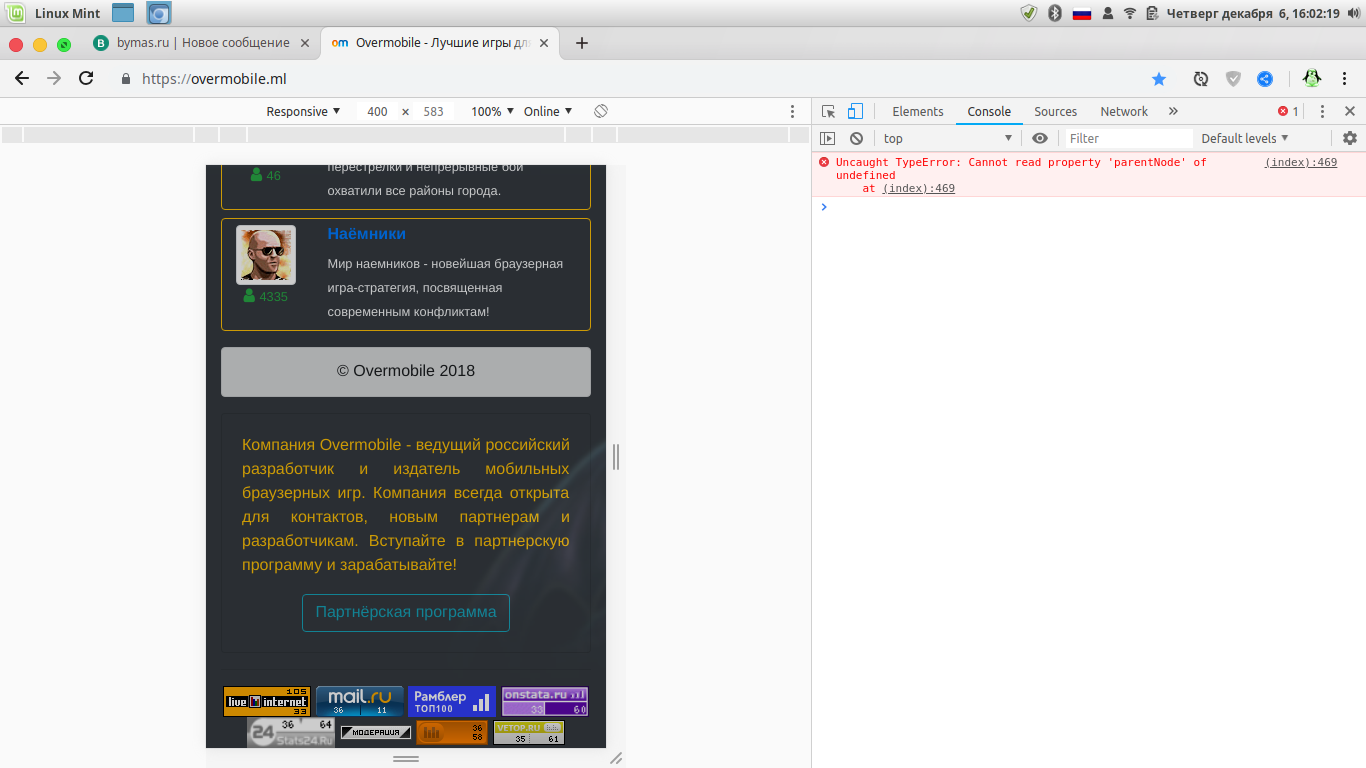Expand the Responsive device dropdown
The width and height of the screenshot is (1366, 768).
(303, 112)
